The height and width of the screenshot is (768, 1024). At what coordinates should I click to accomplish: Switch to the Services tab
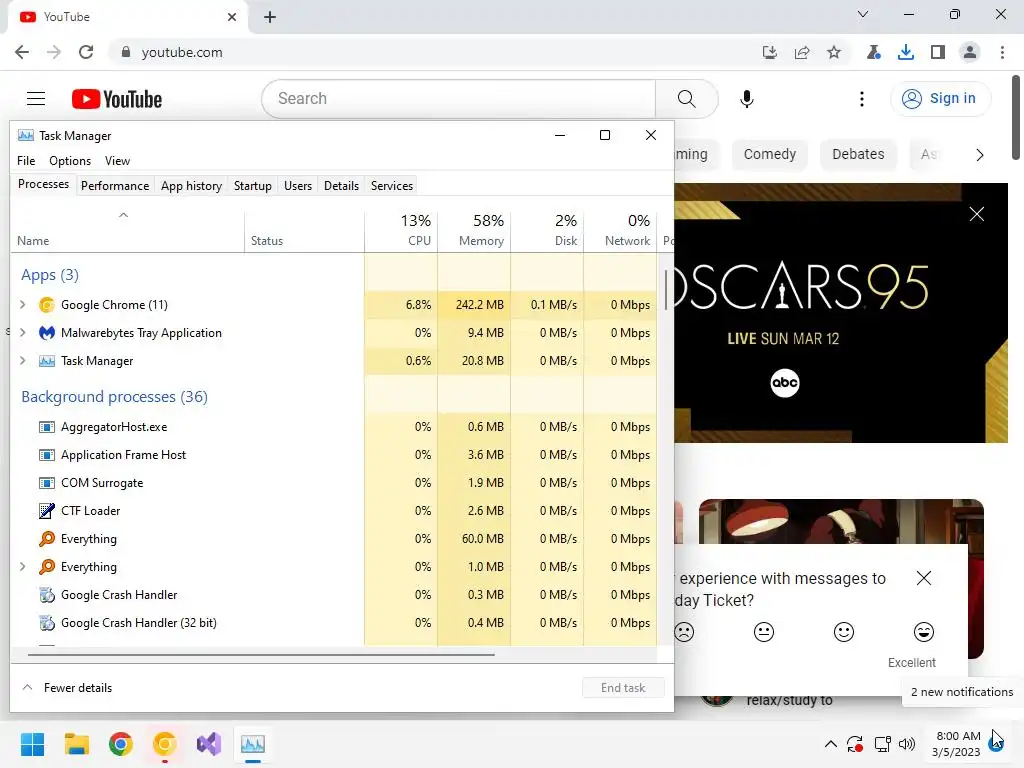click(x=392, y=186)
